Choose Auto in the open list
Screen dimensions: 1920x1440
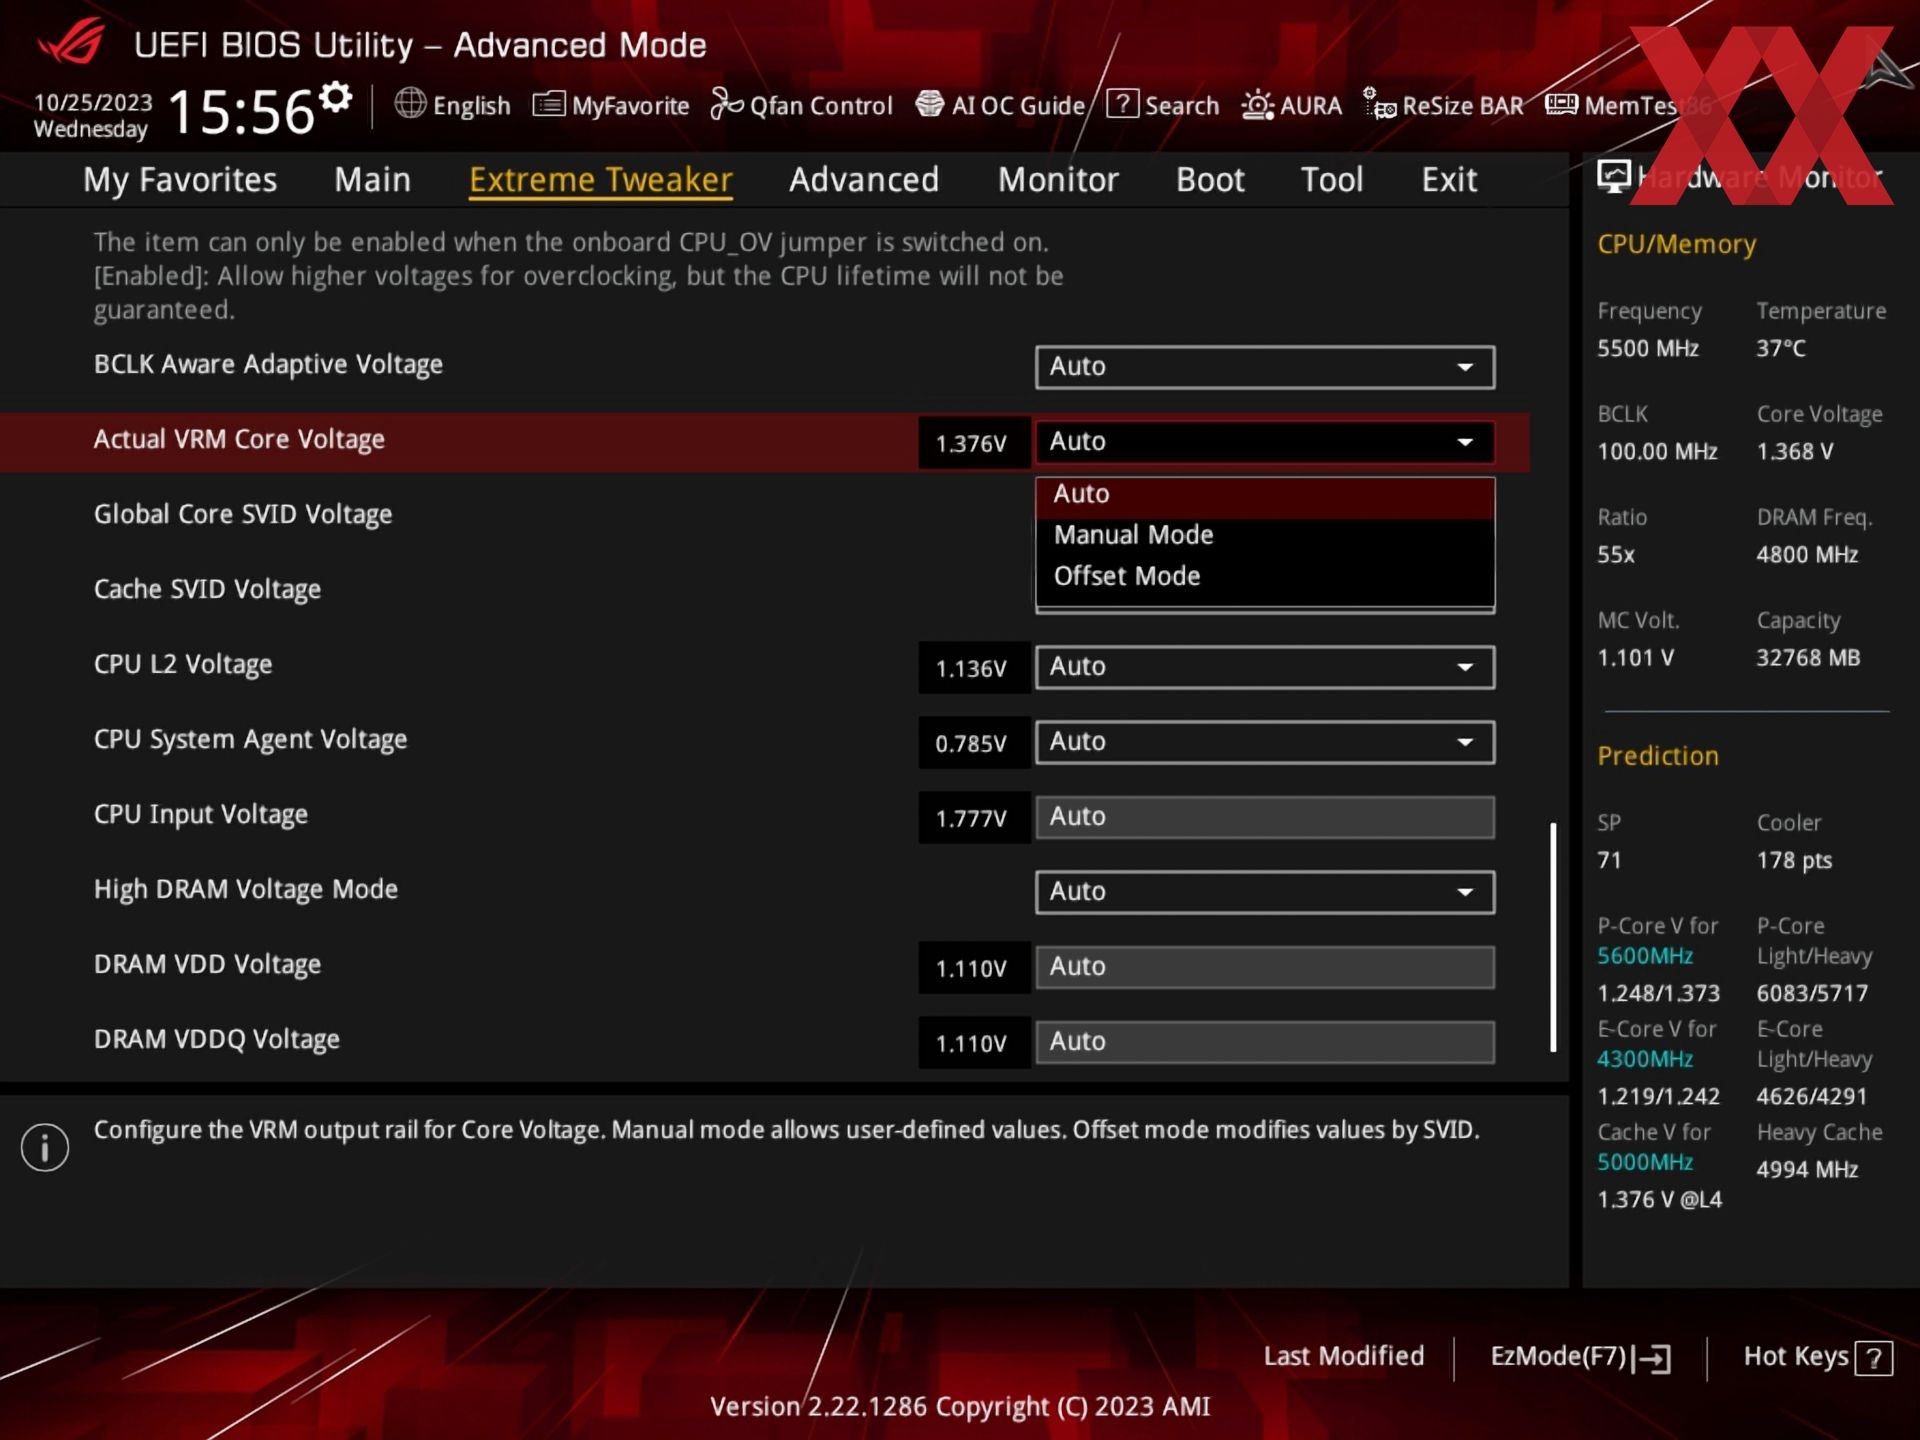click(1265, 494)
